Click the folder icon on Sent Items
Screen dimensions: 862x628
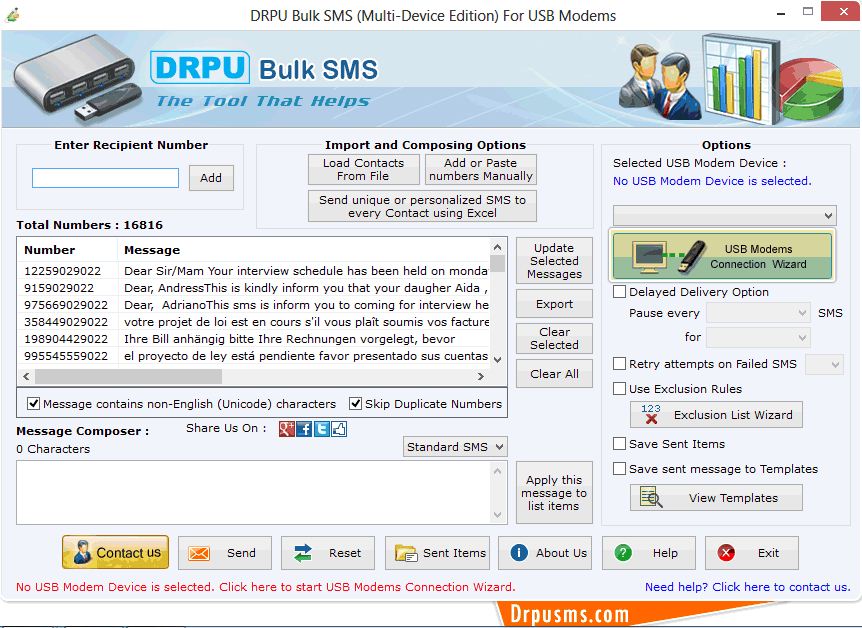[x=406, y=553]
